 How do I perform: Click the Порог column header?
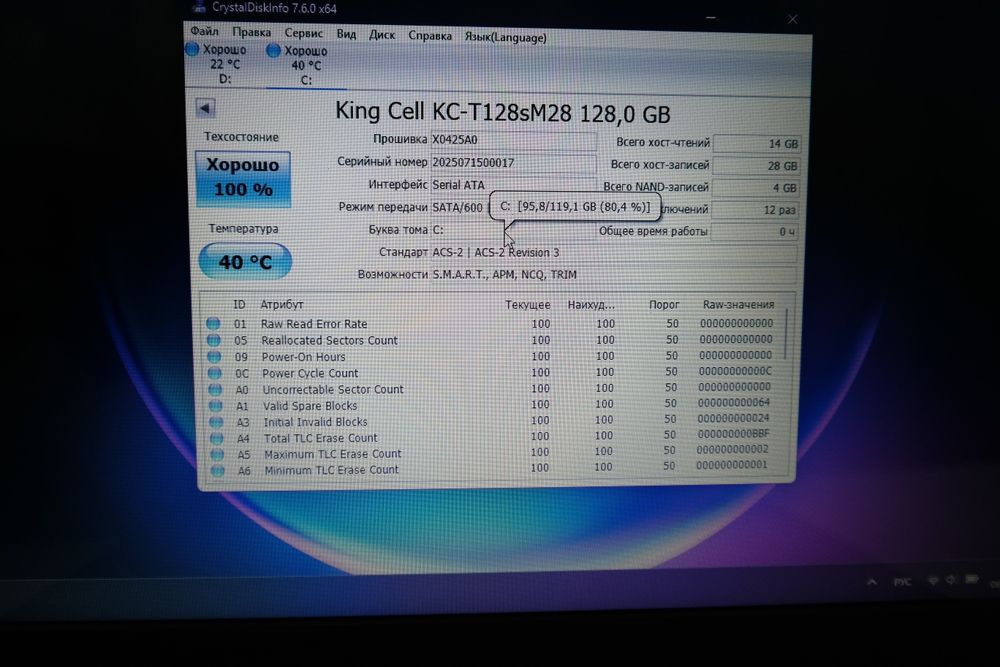[664, 305]
